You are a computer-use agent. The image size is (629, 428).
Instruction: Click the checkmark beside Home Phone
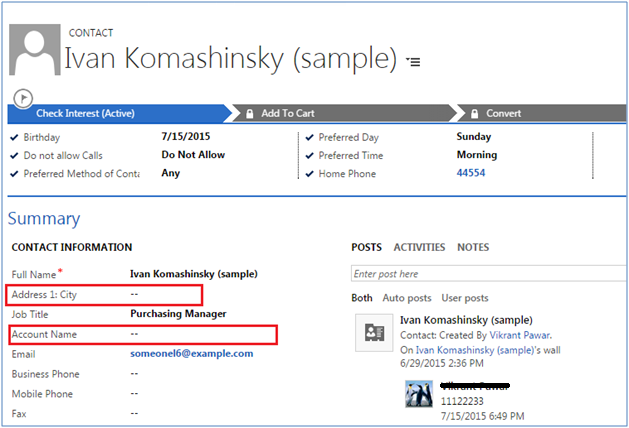[309, 174]
